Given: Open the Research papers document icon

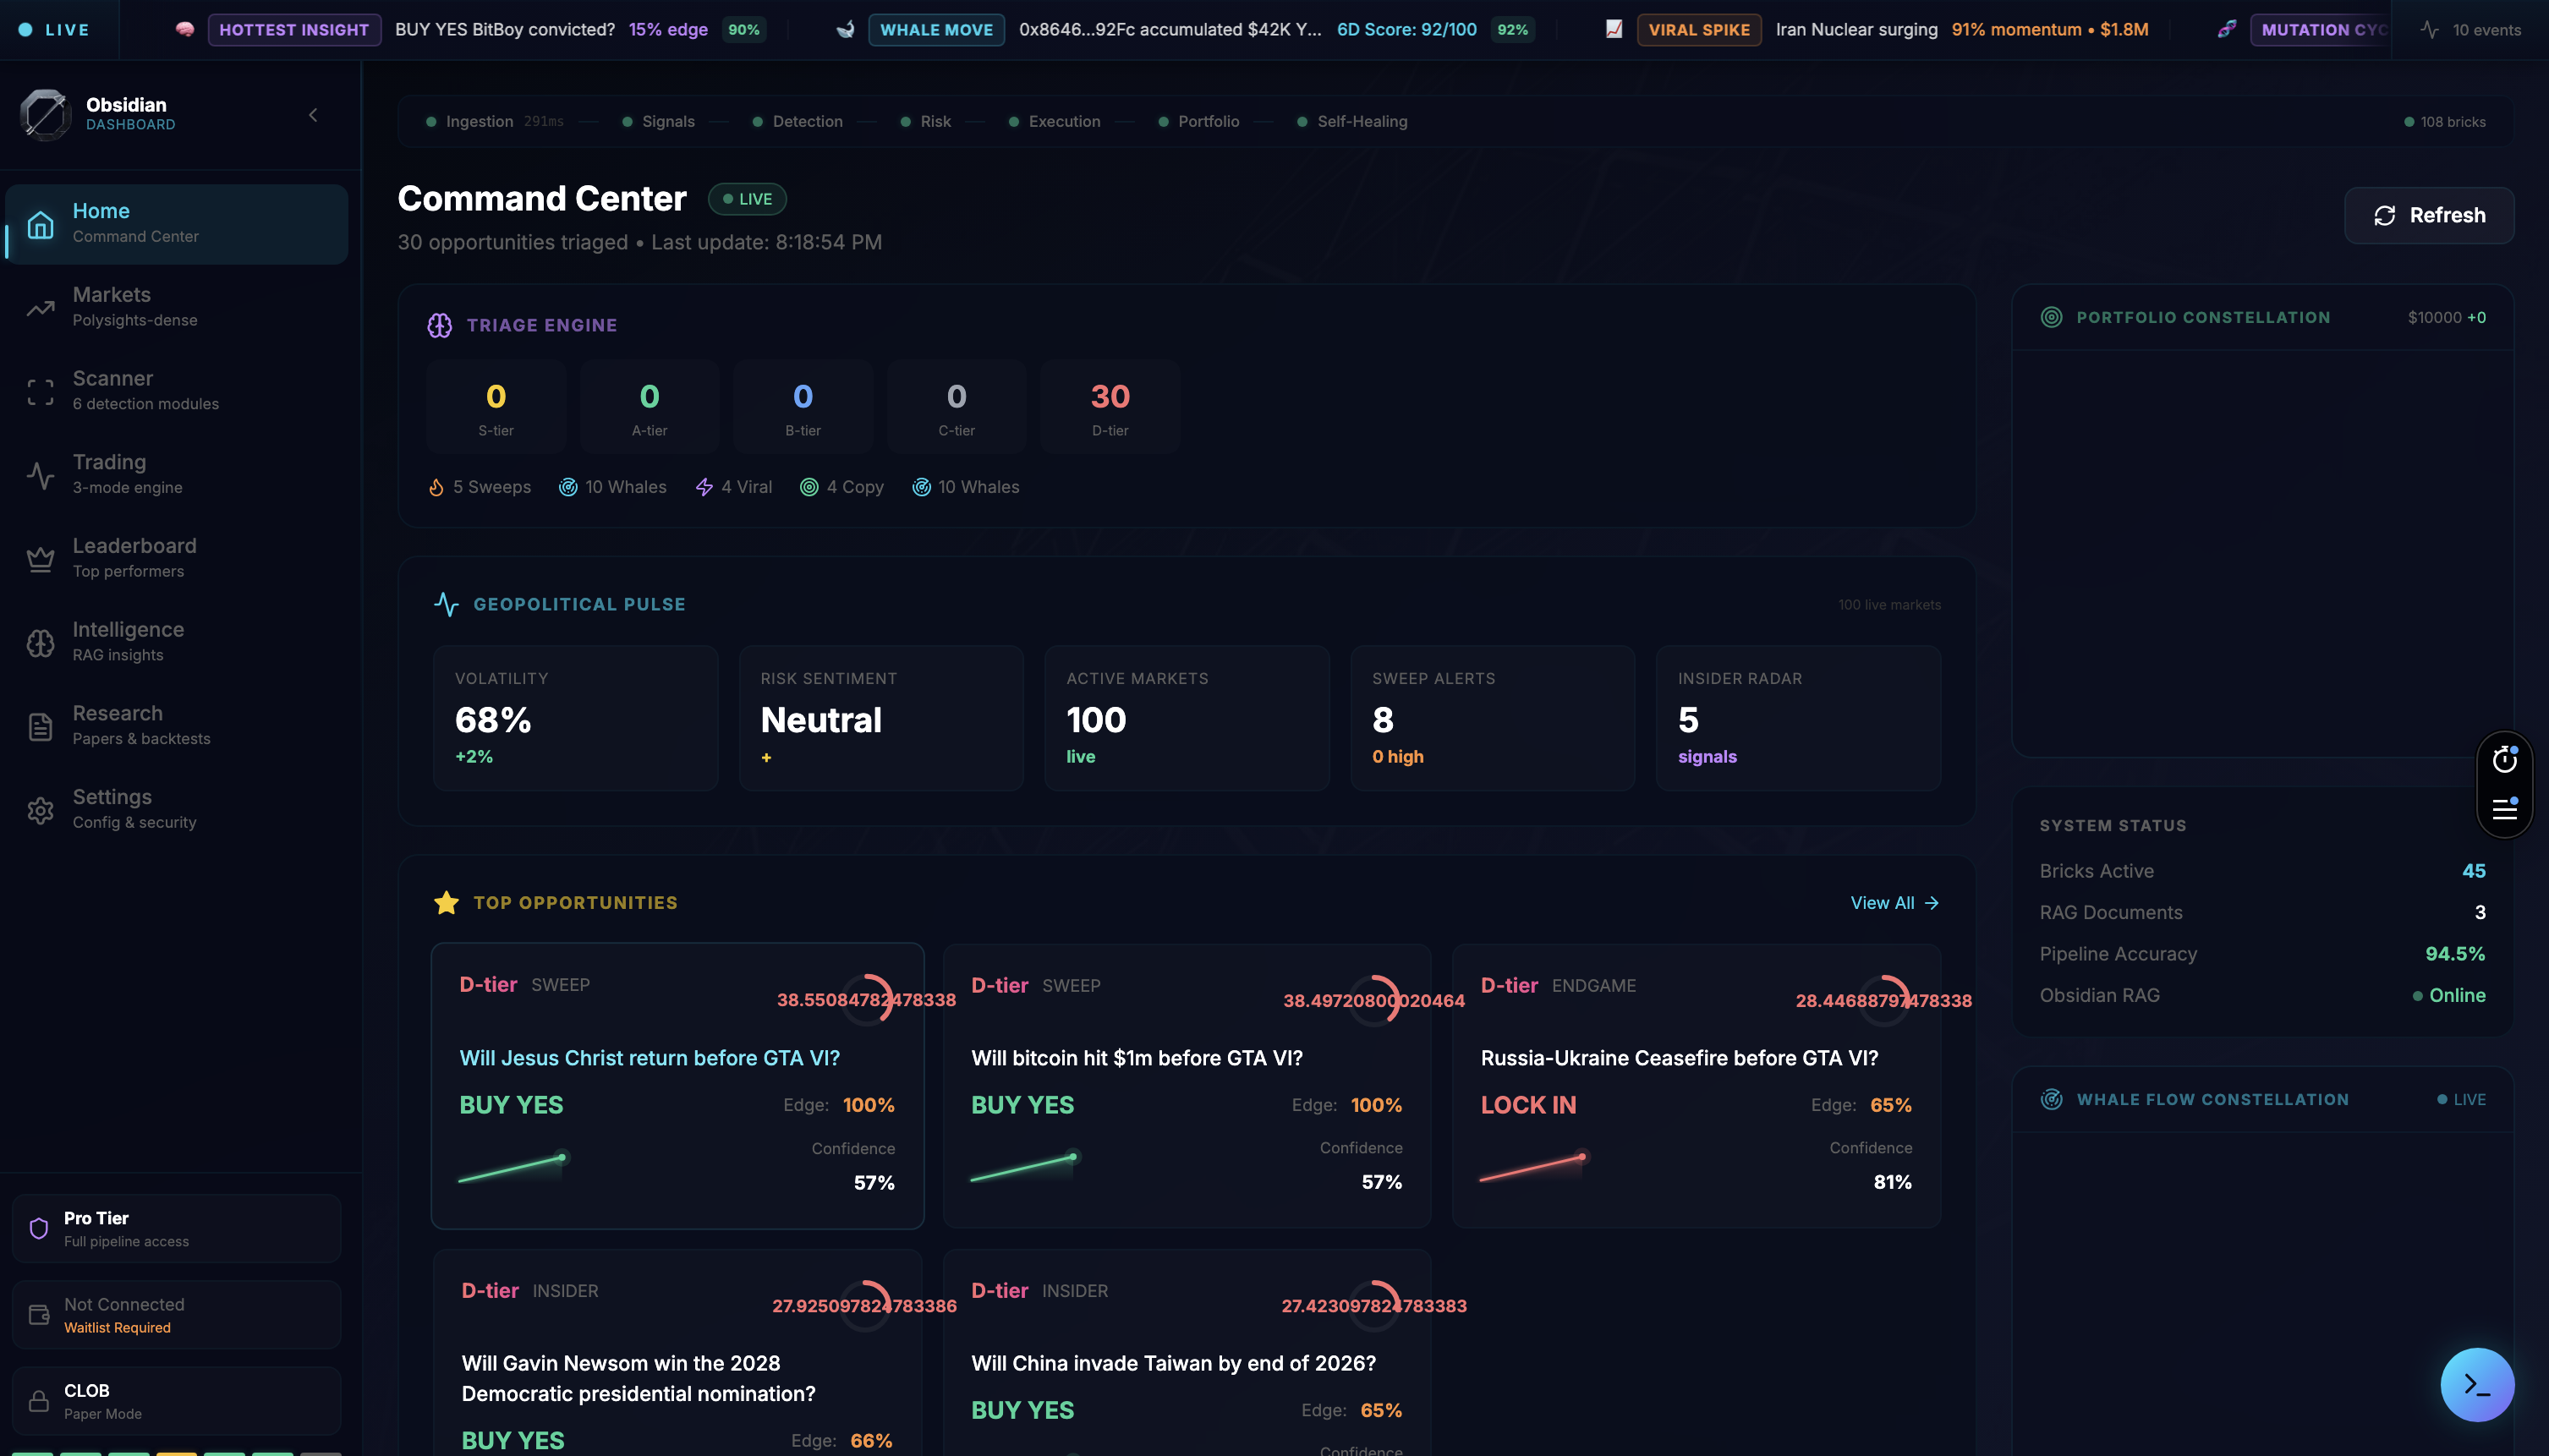Looking at the screenshot, I should click(40, 726).
